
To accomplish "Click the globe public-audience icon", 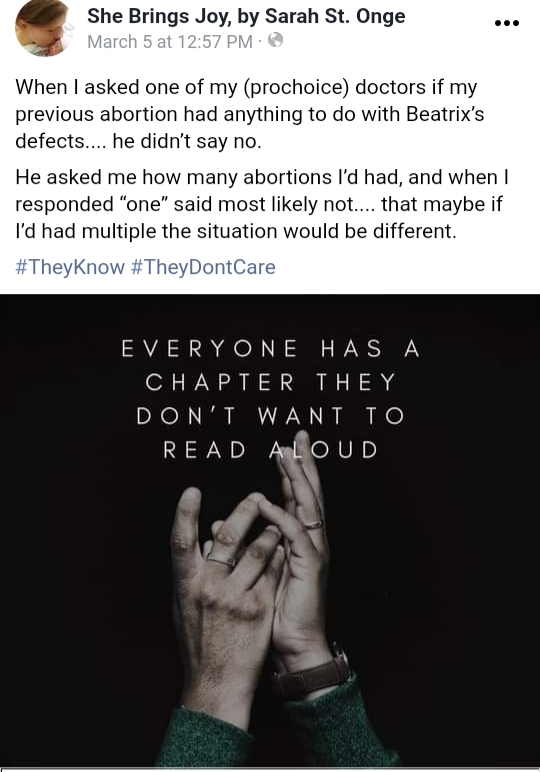I will (276, 40).
